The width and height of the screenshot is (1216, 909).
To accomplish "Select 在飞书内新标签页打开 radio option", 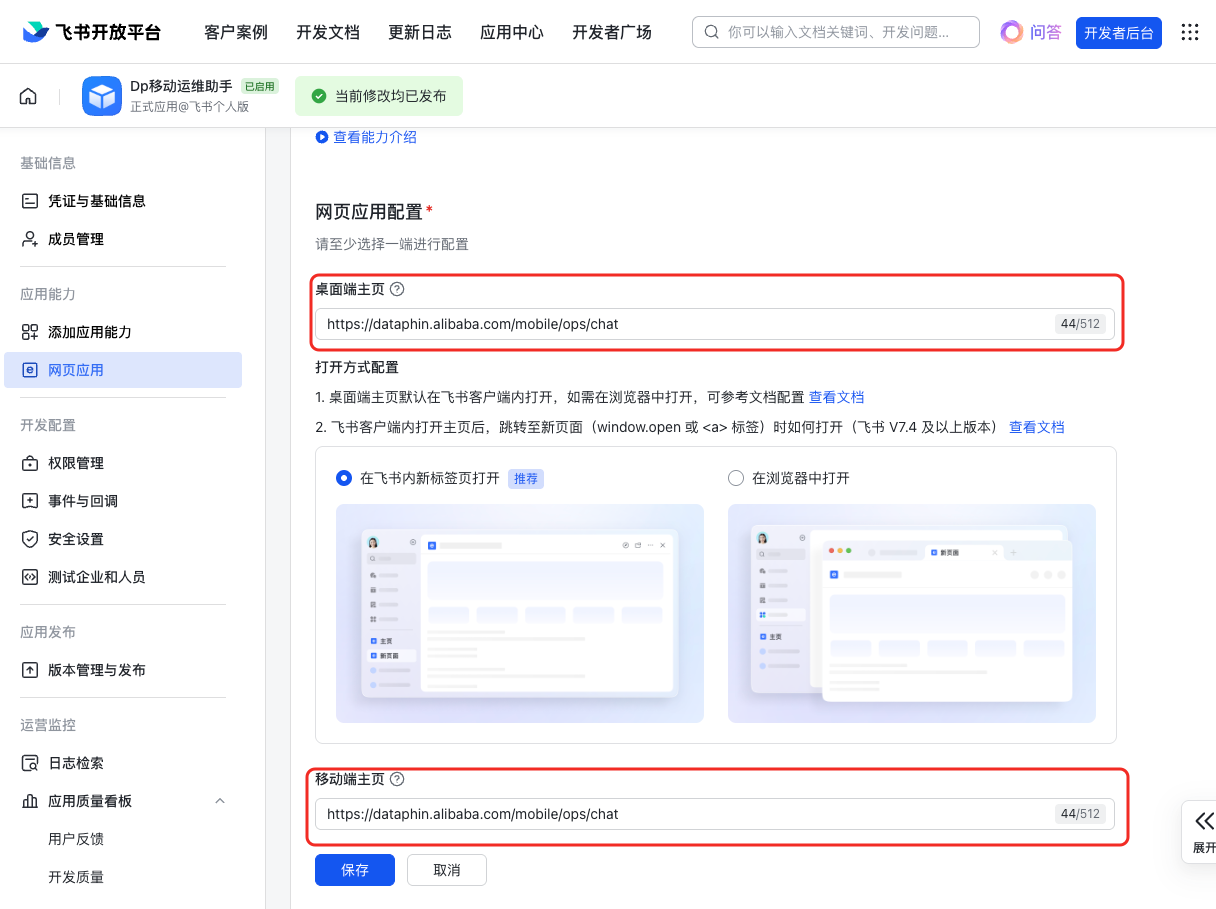I will tap(344, 478).
